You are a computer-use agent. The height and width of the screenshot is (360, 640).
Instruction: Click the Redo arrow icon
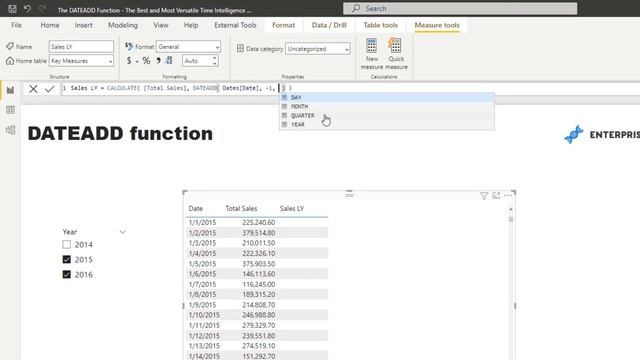pyautogui.click(x=42, y=9)
